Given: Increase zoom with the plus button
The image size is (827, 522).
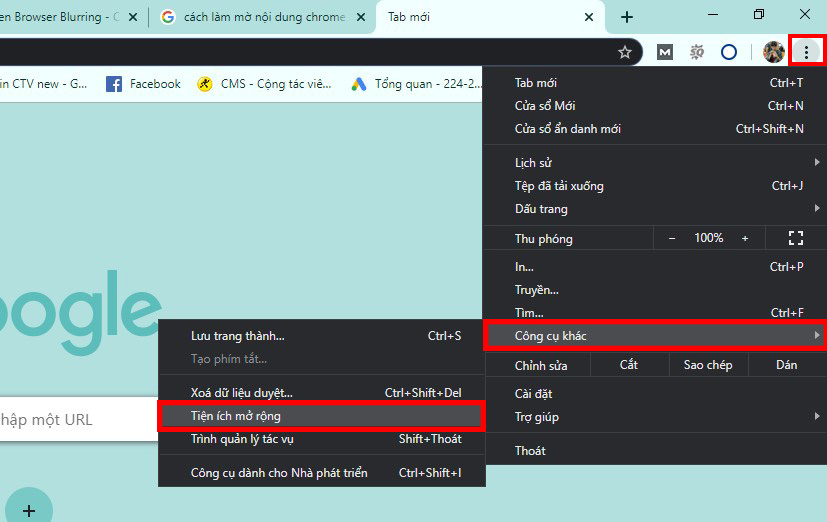Looking at the screenshot, I should click(x=745, y=238).
